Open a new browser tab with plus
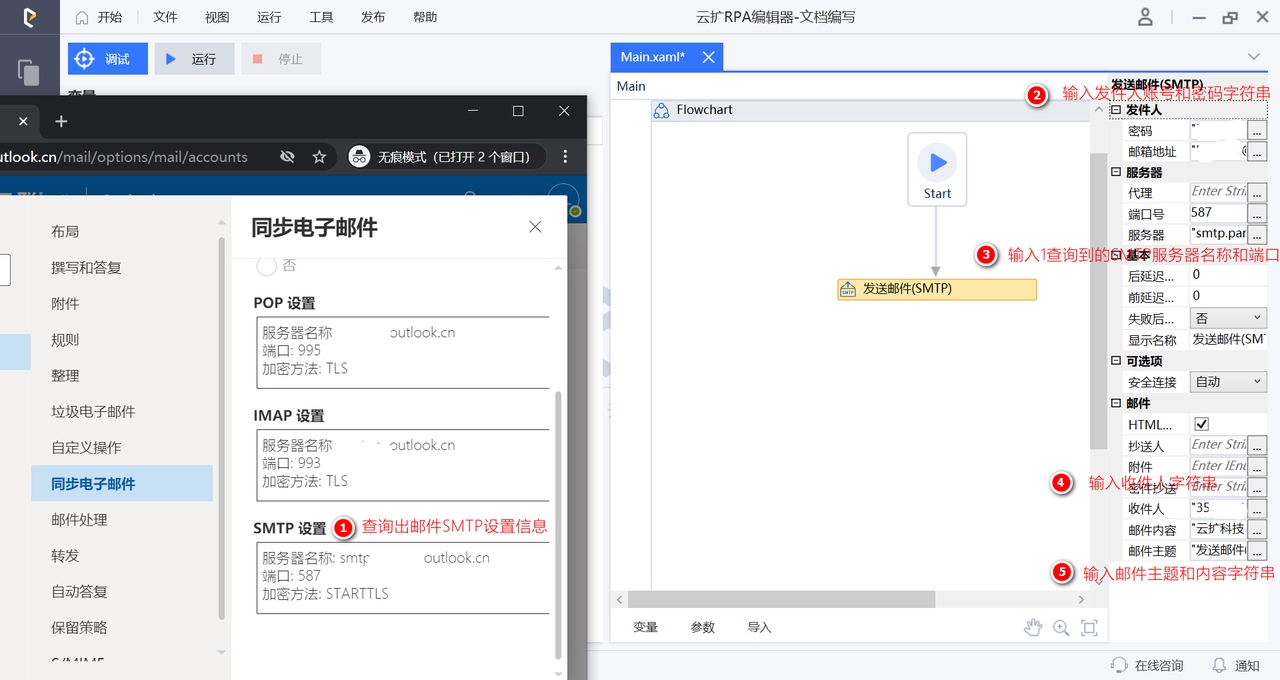 click(x=61, y=121)
